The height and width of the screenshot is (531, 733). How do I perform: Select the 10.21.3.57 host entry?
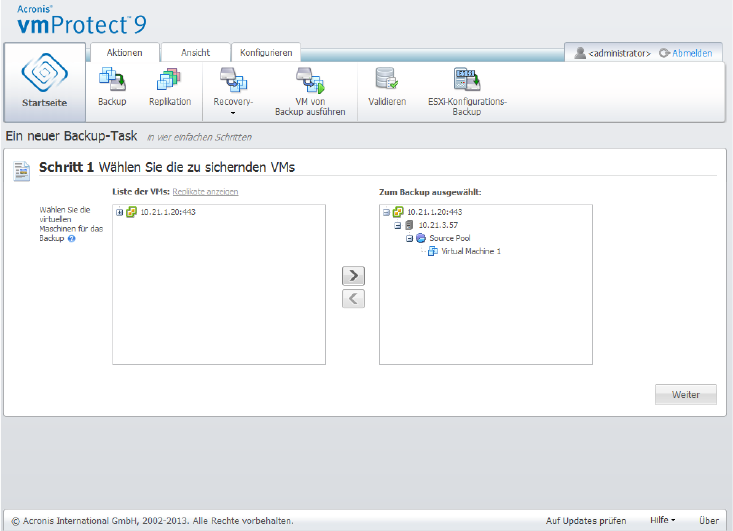click(x=438, y=225)
